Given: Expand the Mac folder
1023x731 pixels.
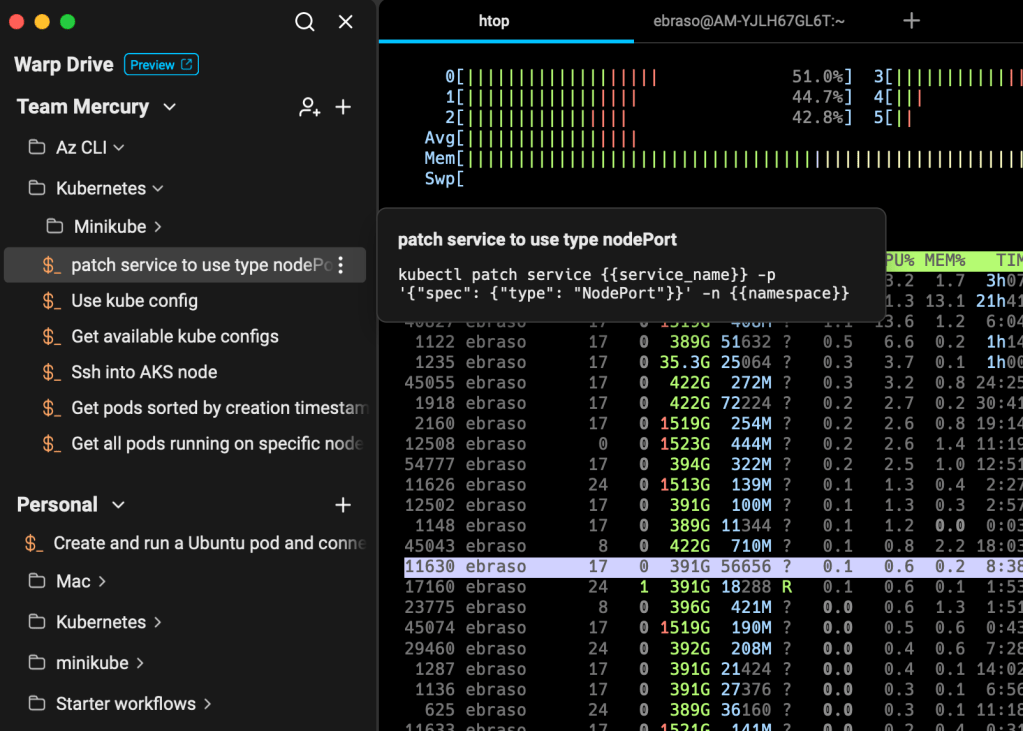Looking at the screenshot, I should (103, 581).
